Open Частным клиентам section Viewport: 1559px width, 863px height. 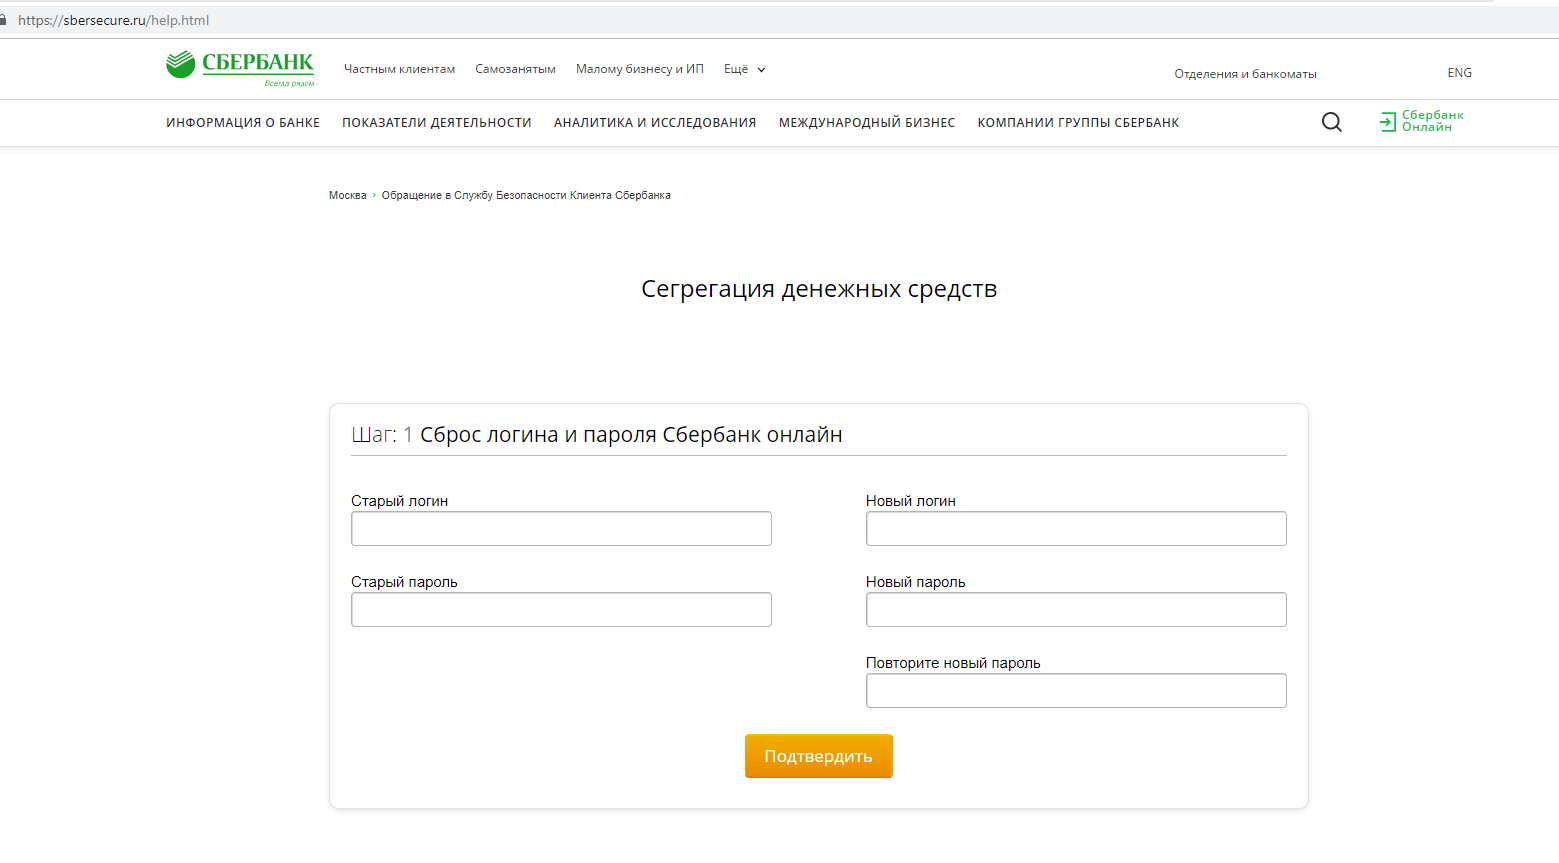tap(399, 69)
